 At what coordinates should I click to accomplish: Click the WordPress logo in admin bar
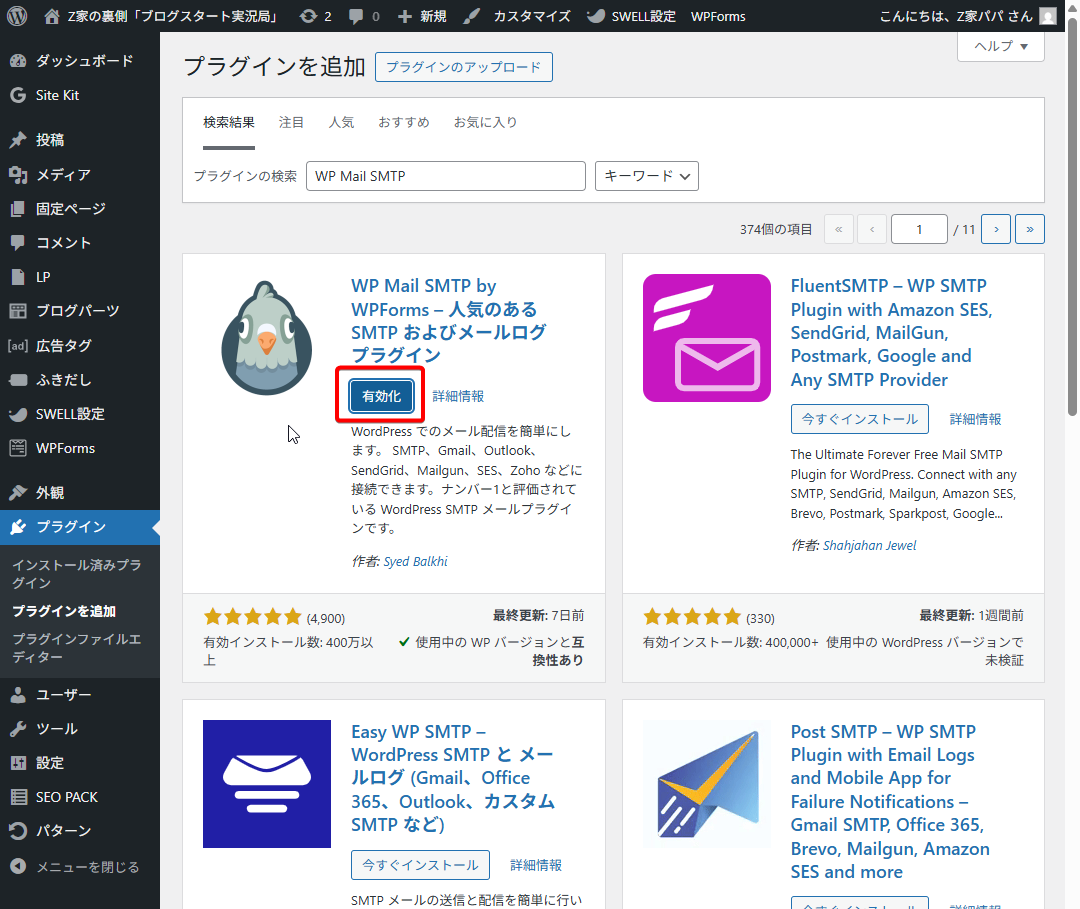17,16
